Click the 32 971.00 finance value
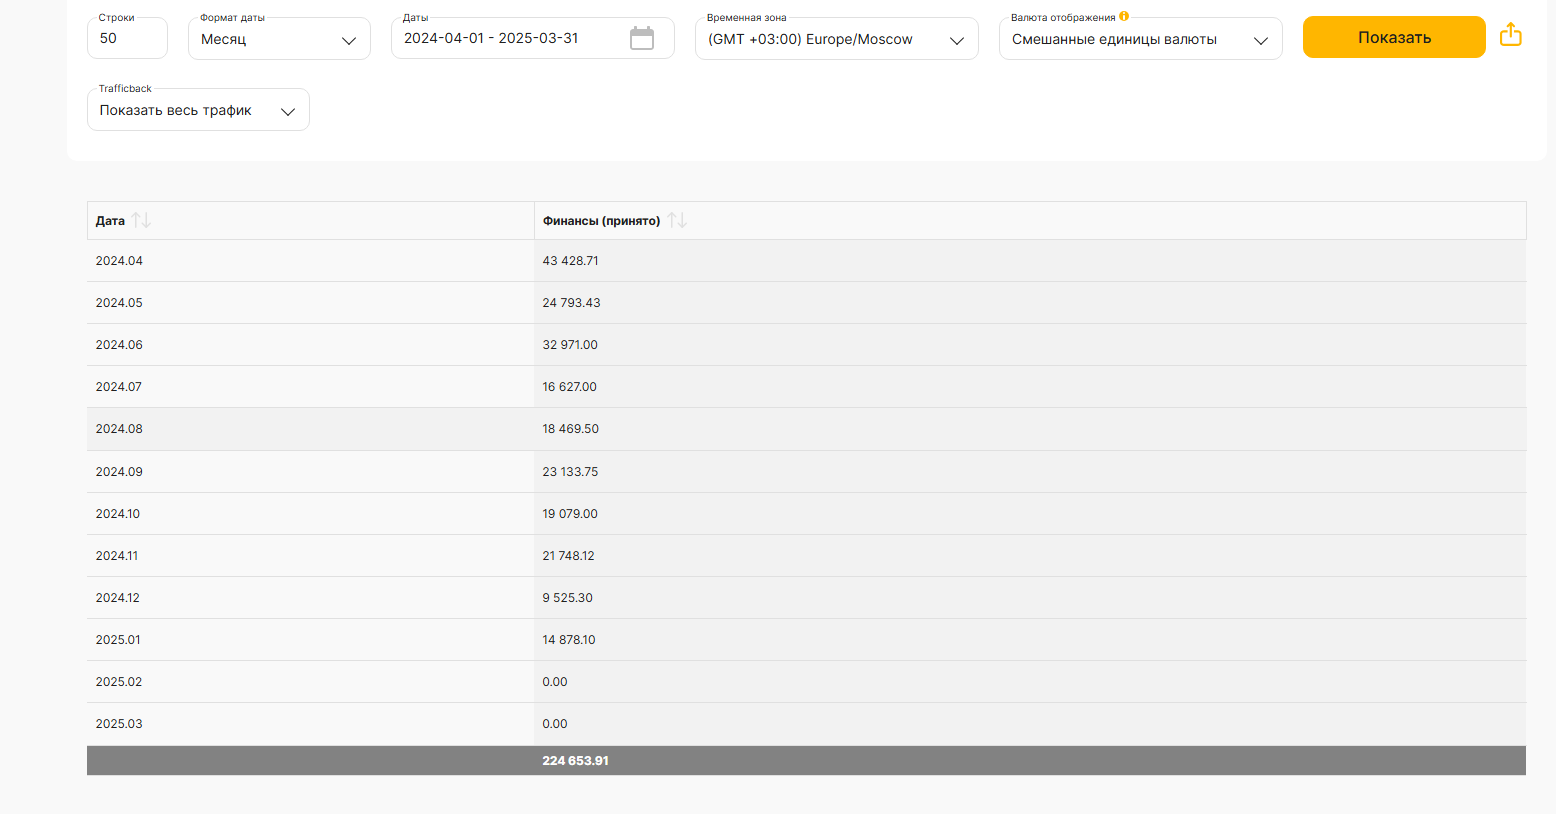This screenshot has height=814, width=1556. (570, 345)
